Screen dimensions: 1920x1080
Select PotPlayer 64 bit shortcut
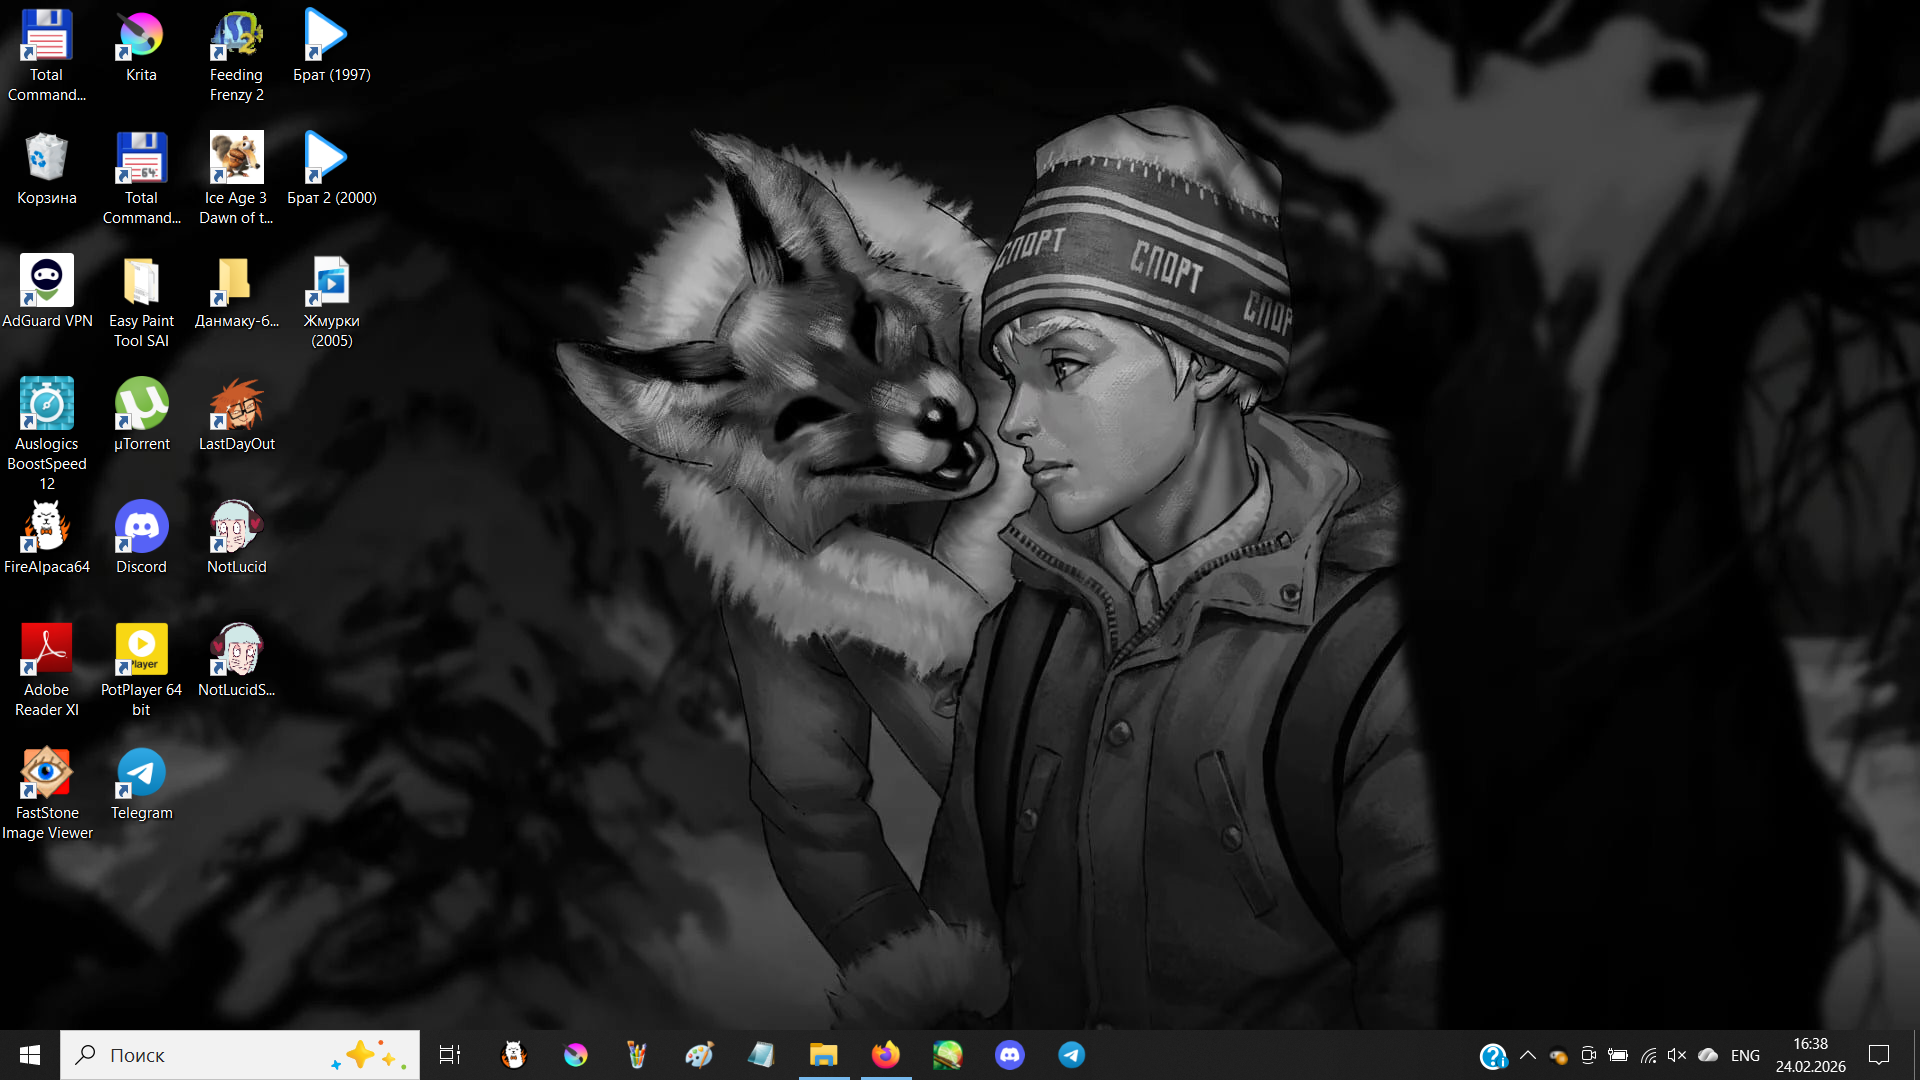tap(141, 650)
